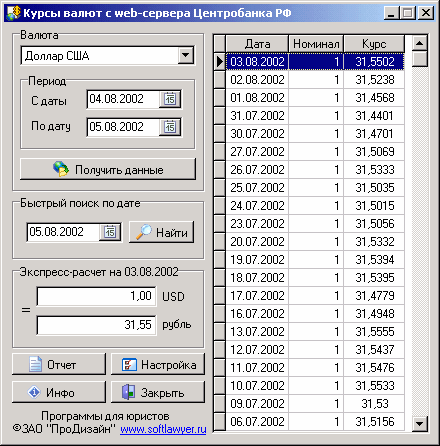Show the Инфо information dialog
This screenshot has width=440, height=446.
point(59,392)
